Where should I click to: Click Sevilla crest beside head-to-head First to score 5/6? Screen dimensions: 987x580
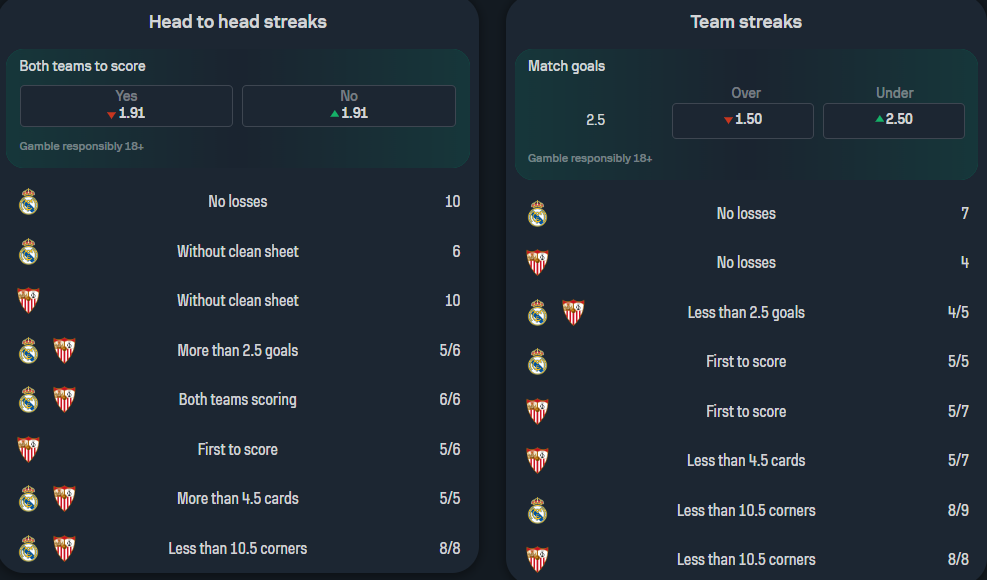pyautogui.click(x=28, y=449)
